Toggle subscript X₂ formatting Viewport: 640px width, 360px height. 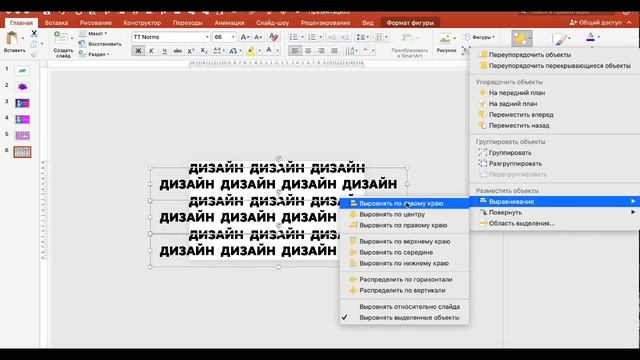pyautogui.click(x=204, y=51)
